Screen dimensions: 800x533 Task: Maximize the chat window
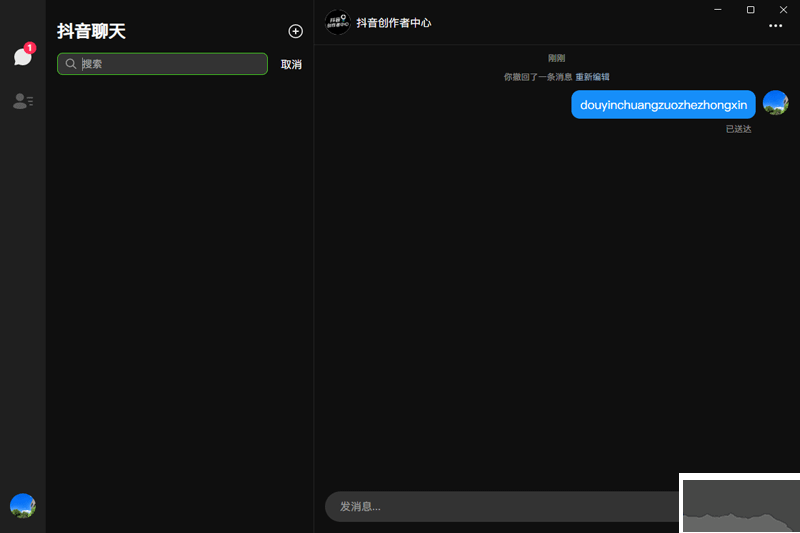751,9
